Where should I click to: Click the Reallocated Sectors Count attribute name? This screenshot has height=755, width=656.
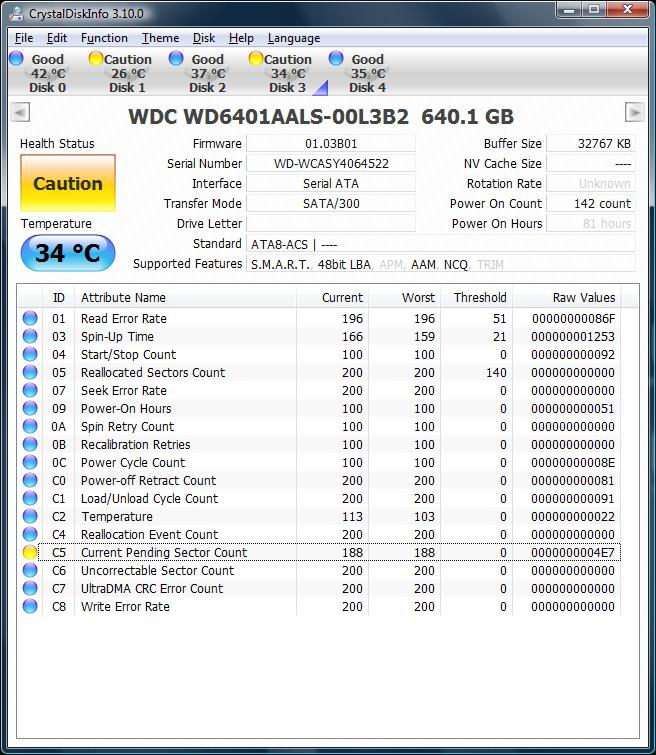(153, 372)
